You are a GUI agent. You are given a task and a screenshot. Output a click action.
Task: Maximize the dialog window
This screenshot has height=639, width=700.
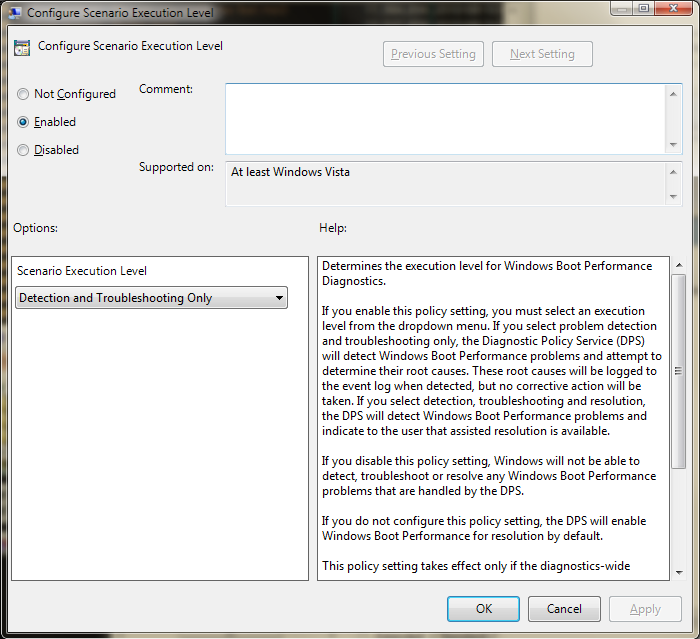point(644,8)
